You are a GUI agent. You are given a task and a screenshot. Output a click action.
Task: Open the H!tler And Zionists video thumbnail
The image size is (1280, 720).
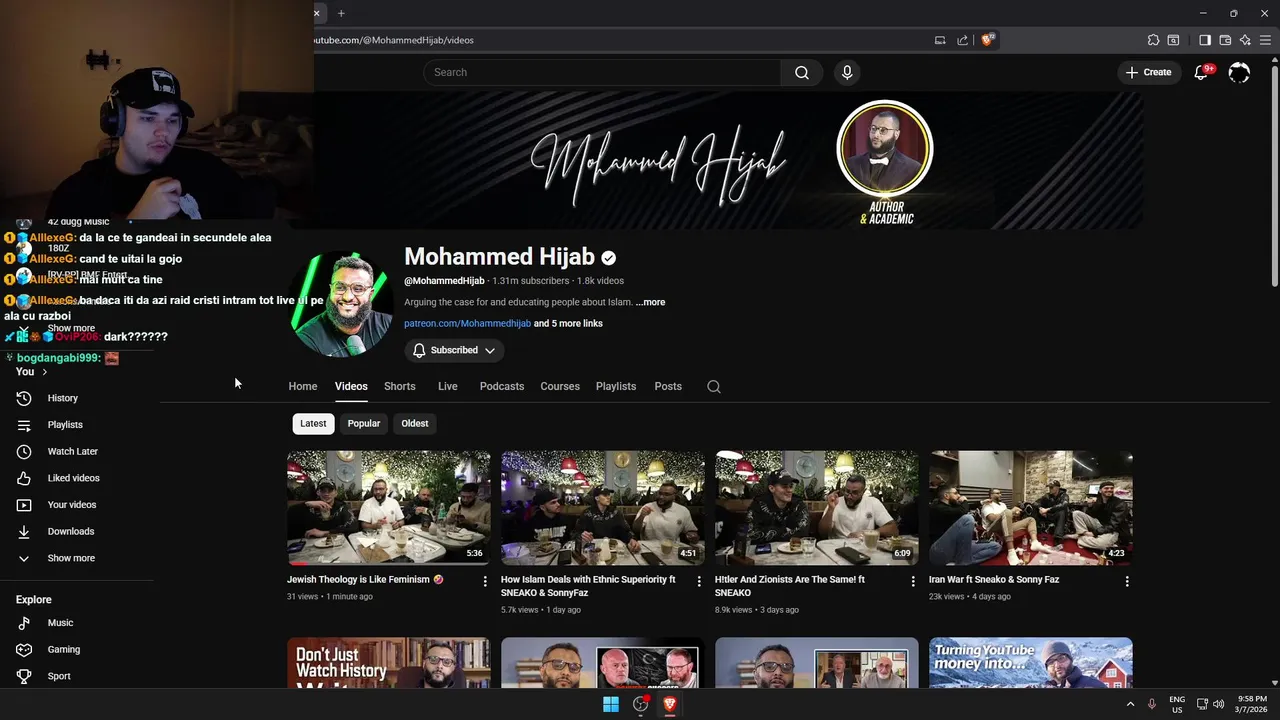[x=817, y=508]
